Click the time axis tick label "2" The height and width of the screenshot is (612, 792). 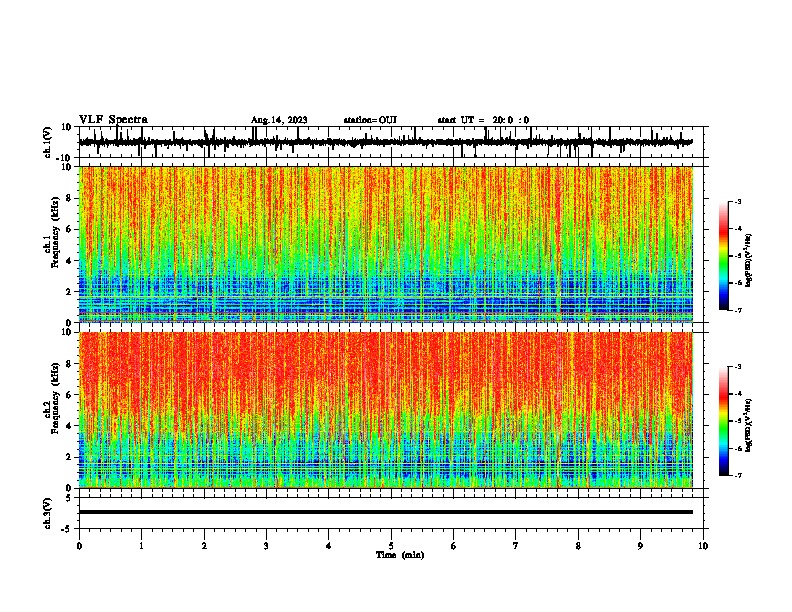point(204,546)
